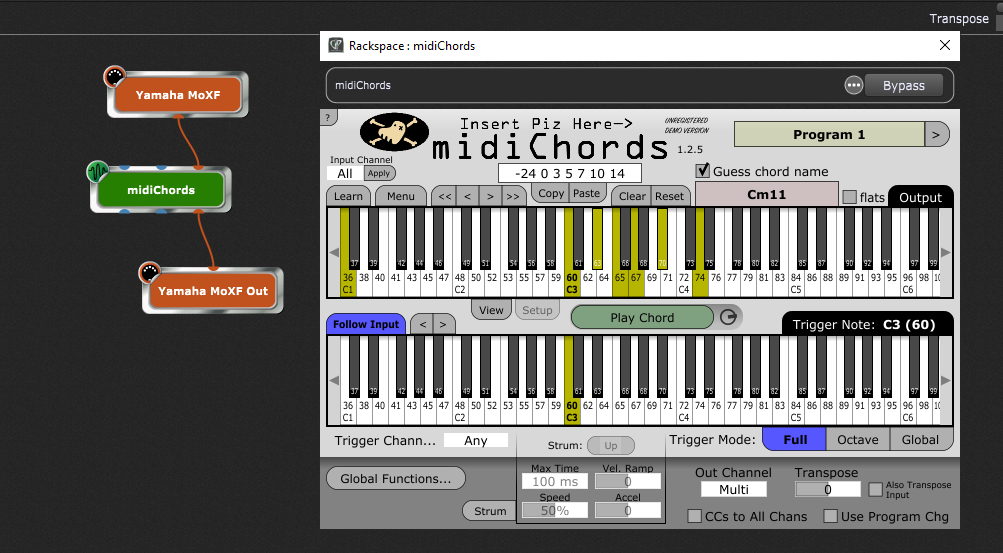1003x553 pixels.
Task: Select Octave trigger mode
Action: click(x=858, y=439)
